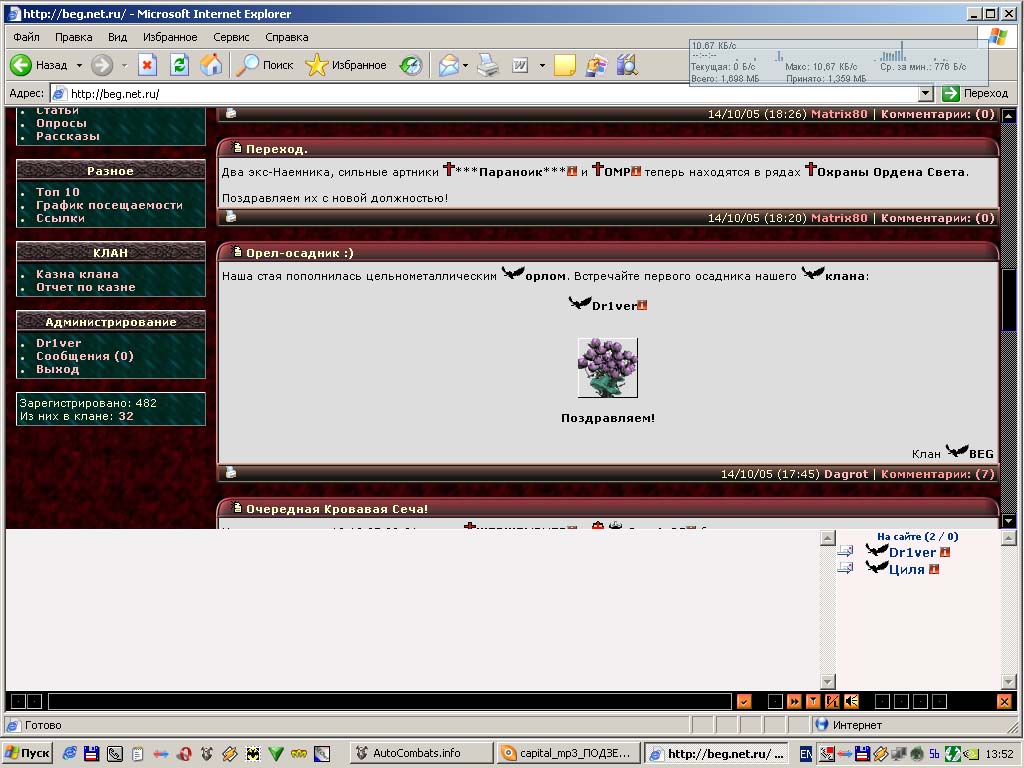Open the Избранное menu in menu bar
The height and width of the screenshot is (768, 1024).
coord(170,37)
